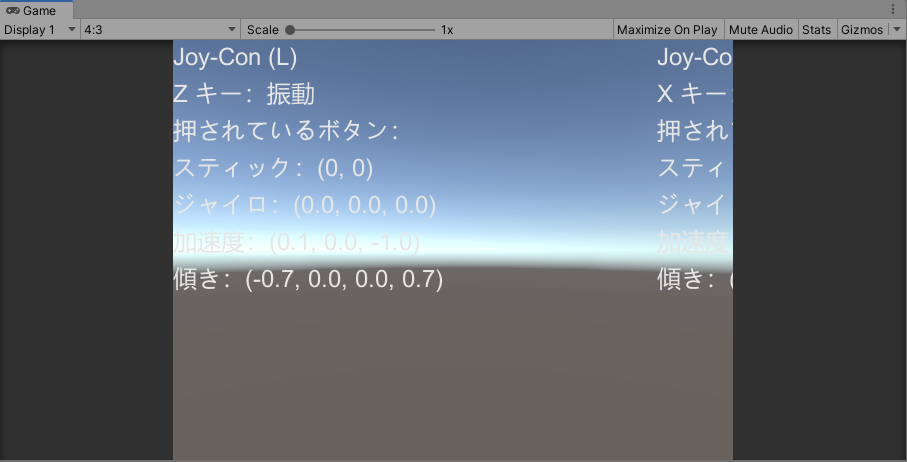The height and width of the screenshot is (462, 907).
Task: Click the Scale label
Action: click(263, 30)
